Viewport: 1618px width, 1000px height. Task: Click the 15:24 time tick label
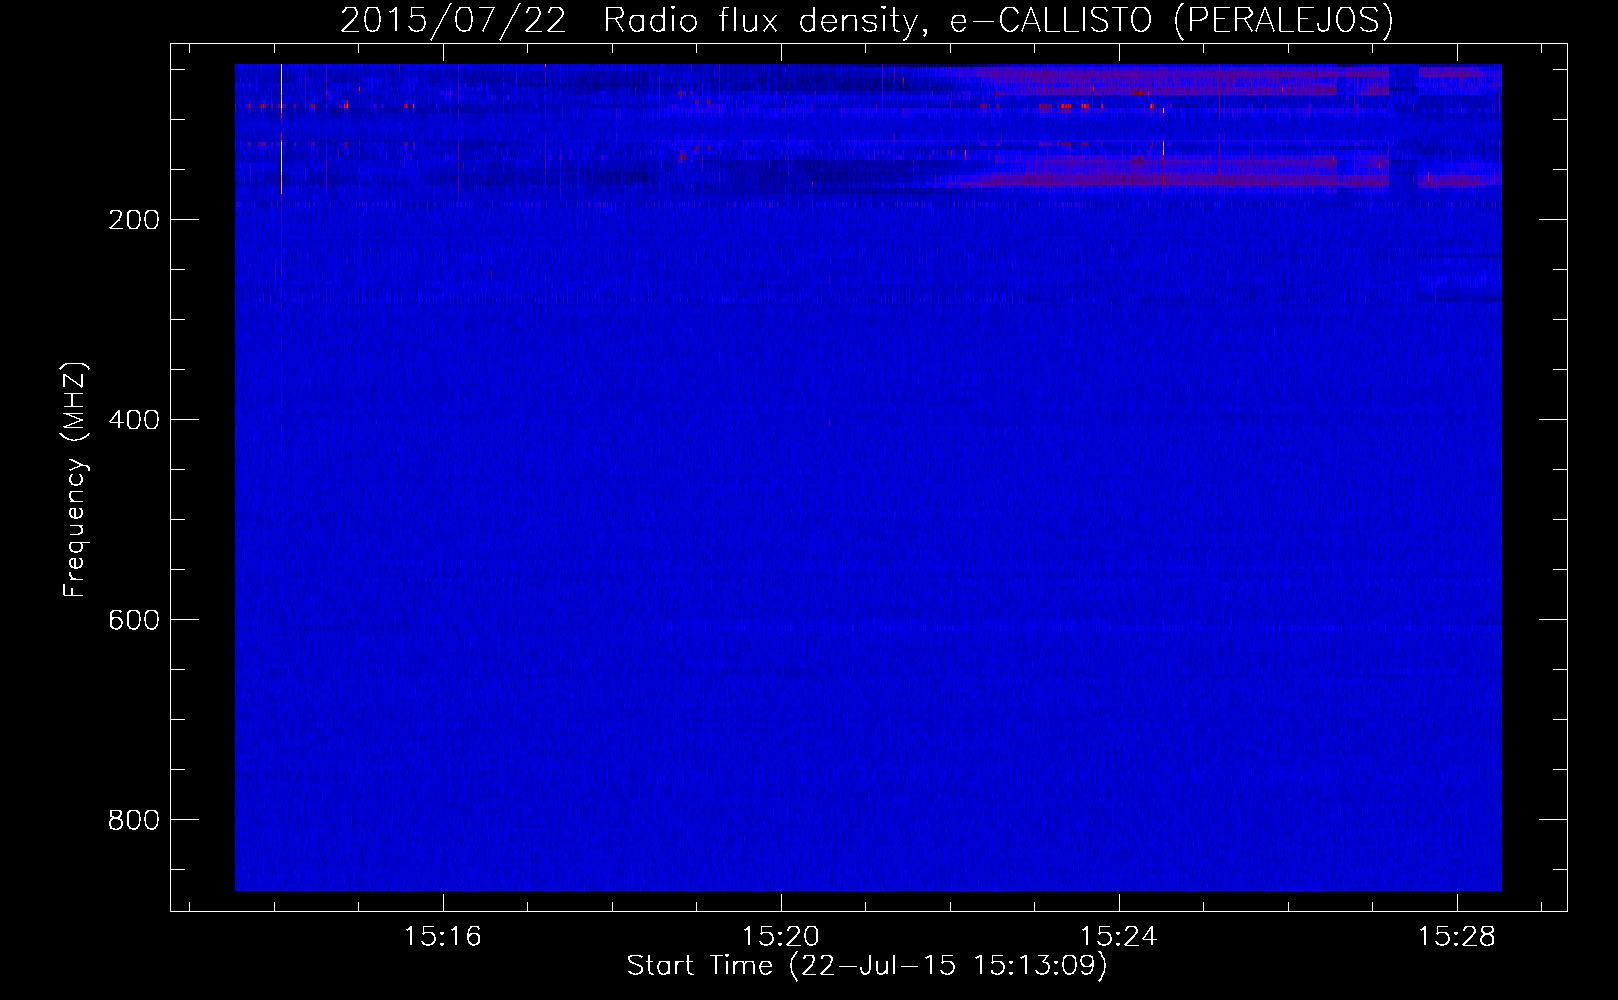click(1118, 936)
